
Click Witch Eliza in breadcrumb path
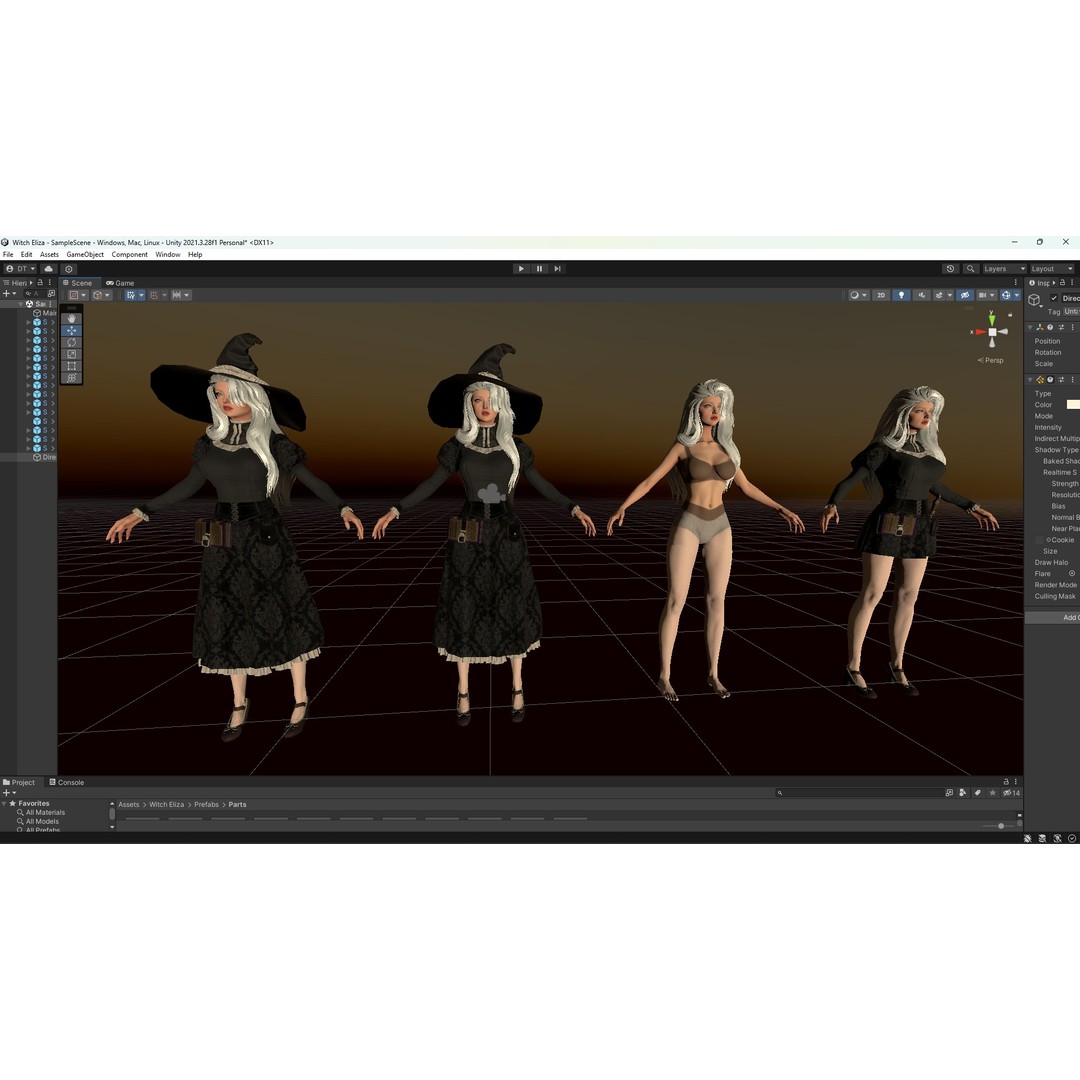(x=167, y=804)
